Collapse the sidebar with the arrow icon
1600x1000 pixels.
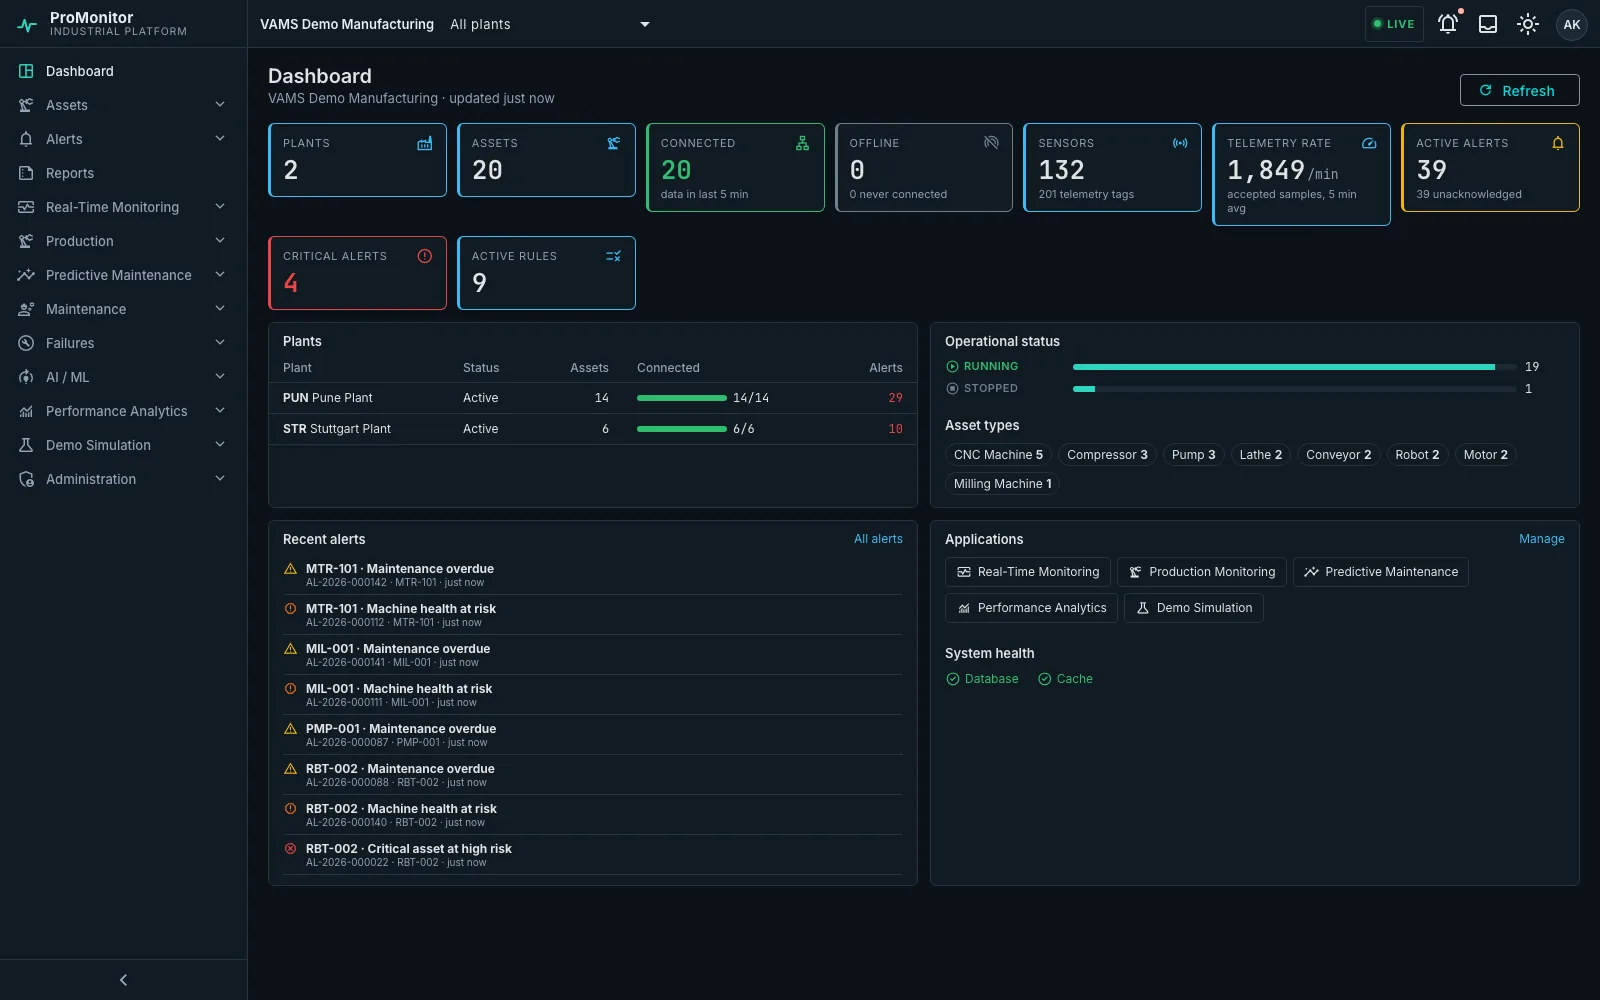(123, 980)
